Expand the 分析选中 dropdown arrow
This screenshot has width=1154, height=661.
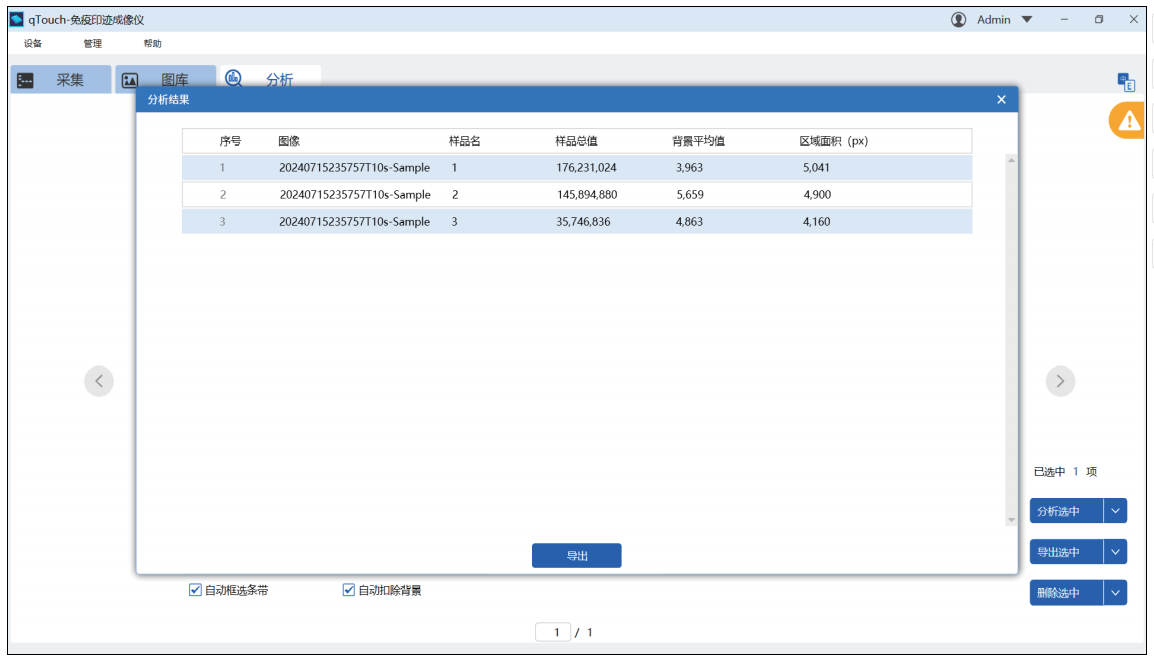(1116, 511)
